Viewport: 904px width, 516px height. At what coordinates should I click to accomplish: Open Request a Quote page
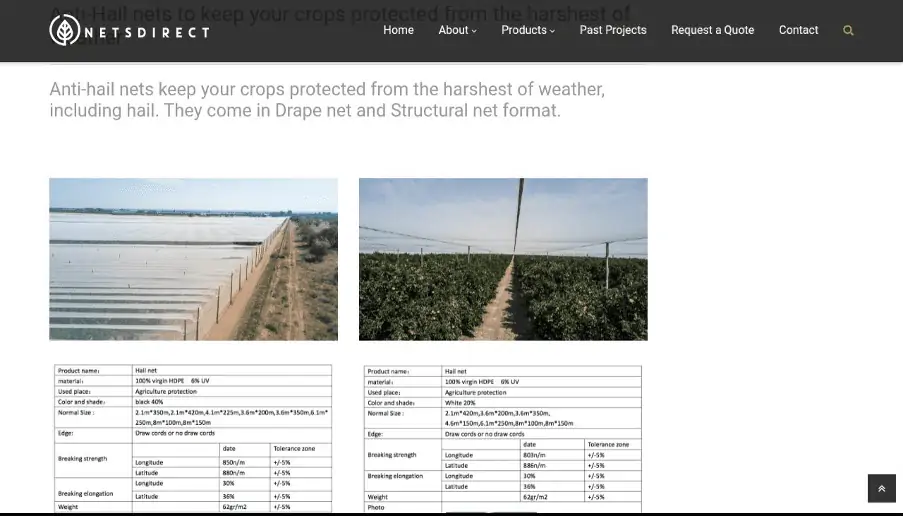712,30
